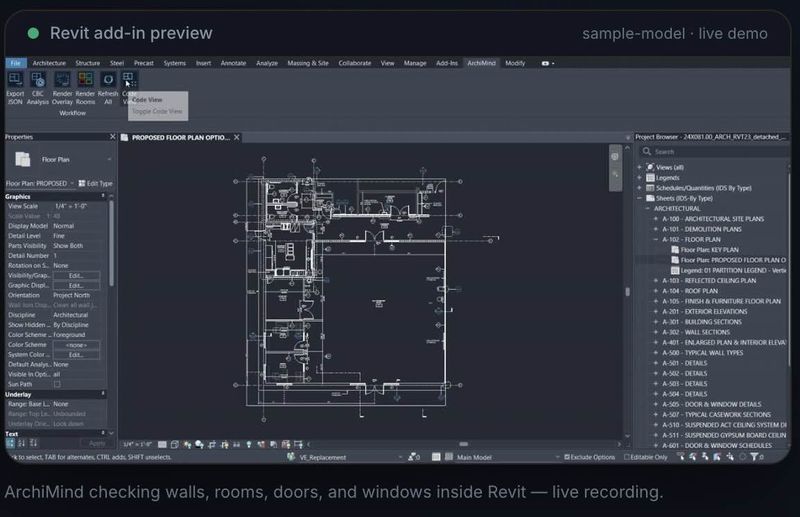Switch to the Architecture ribbon tab
The image size is (800, 517).
click(x=49, y=63)
